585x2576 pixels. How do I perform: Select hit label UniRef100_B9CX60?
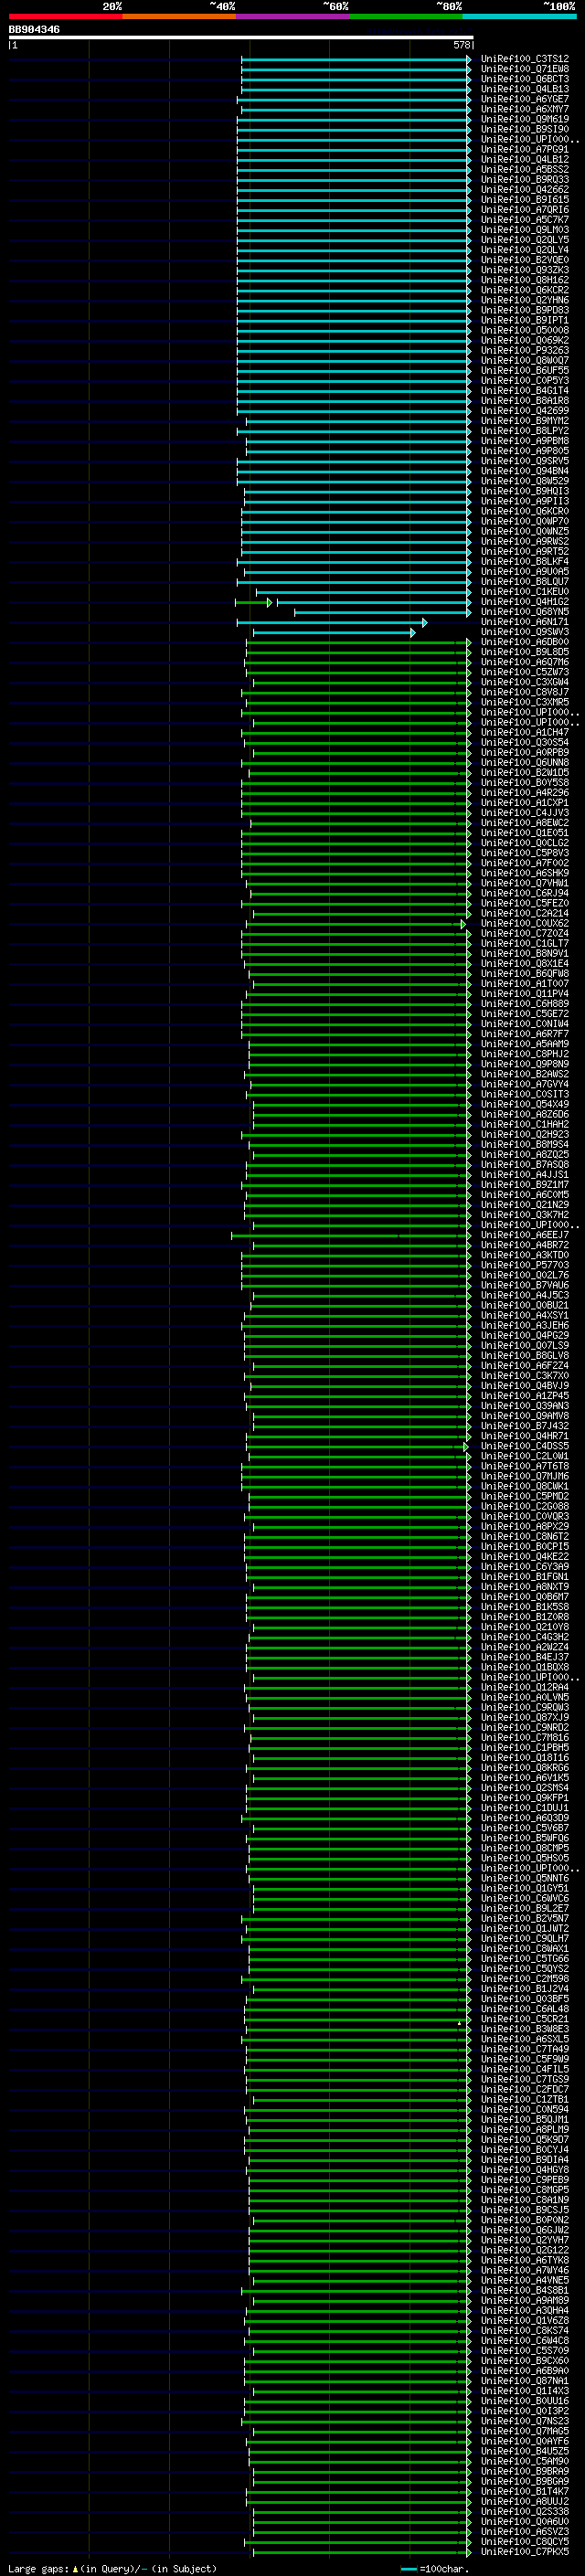pyautogui.click(x=524, y=2360)
